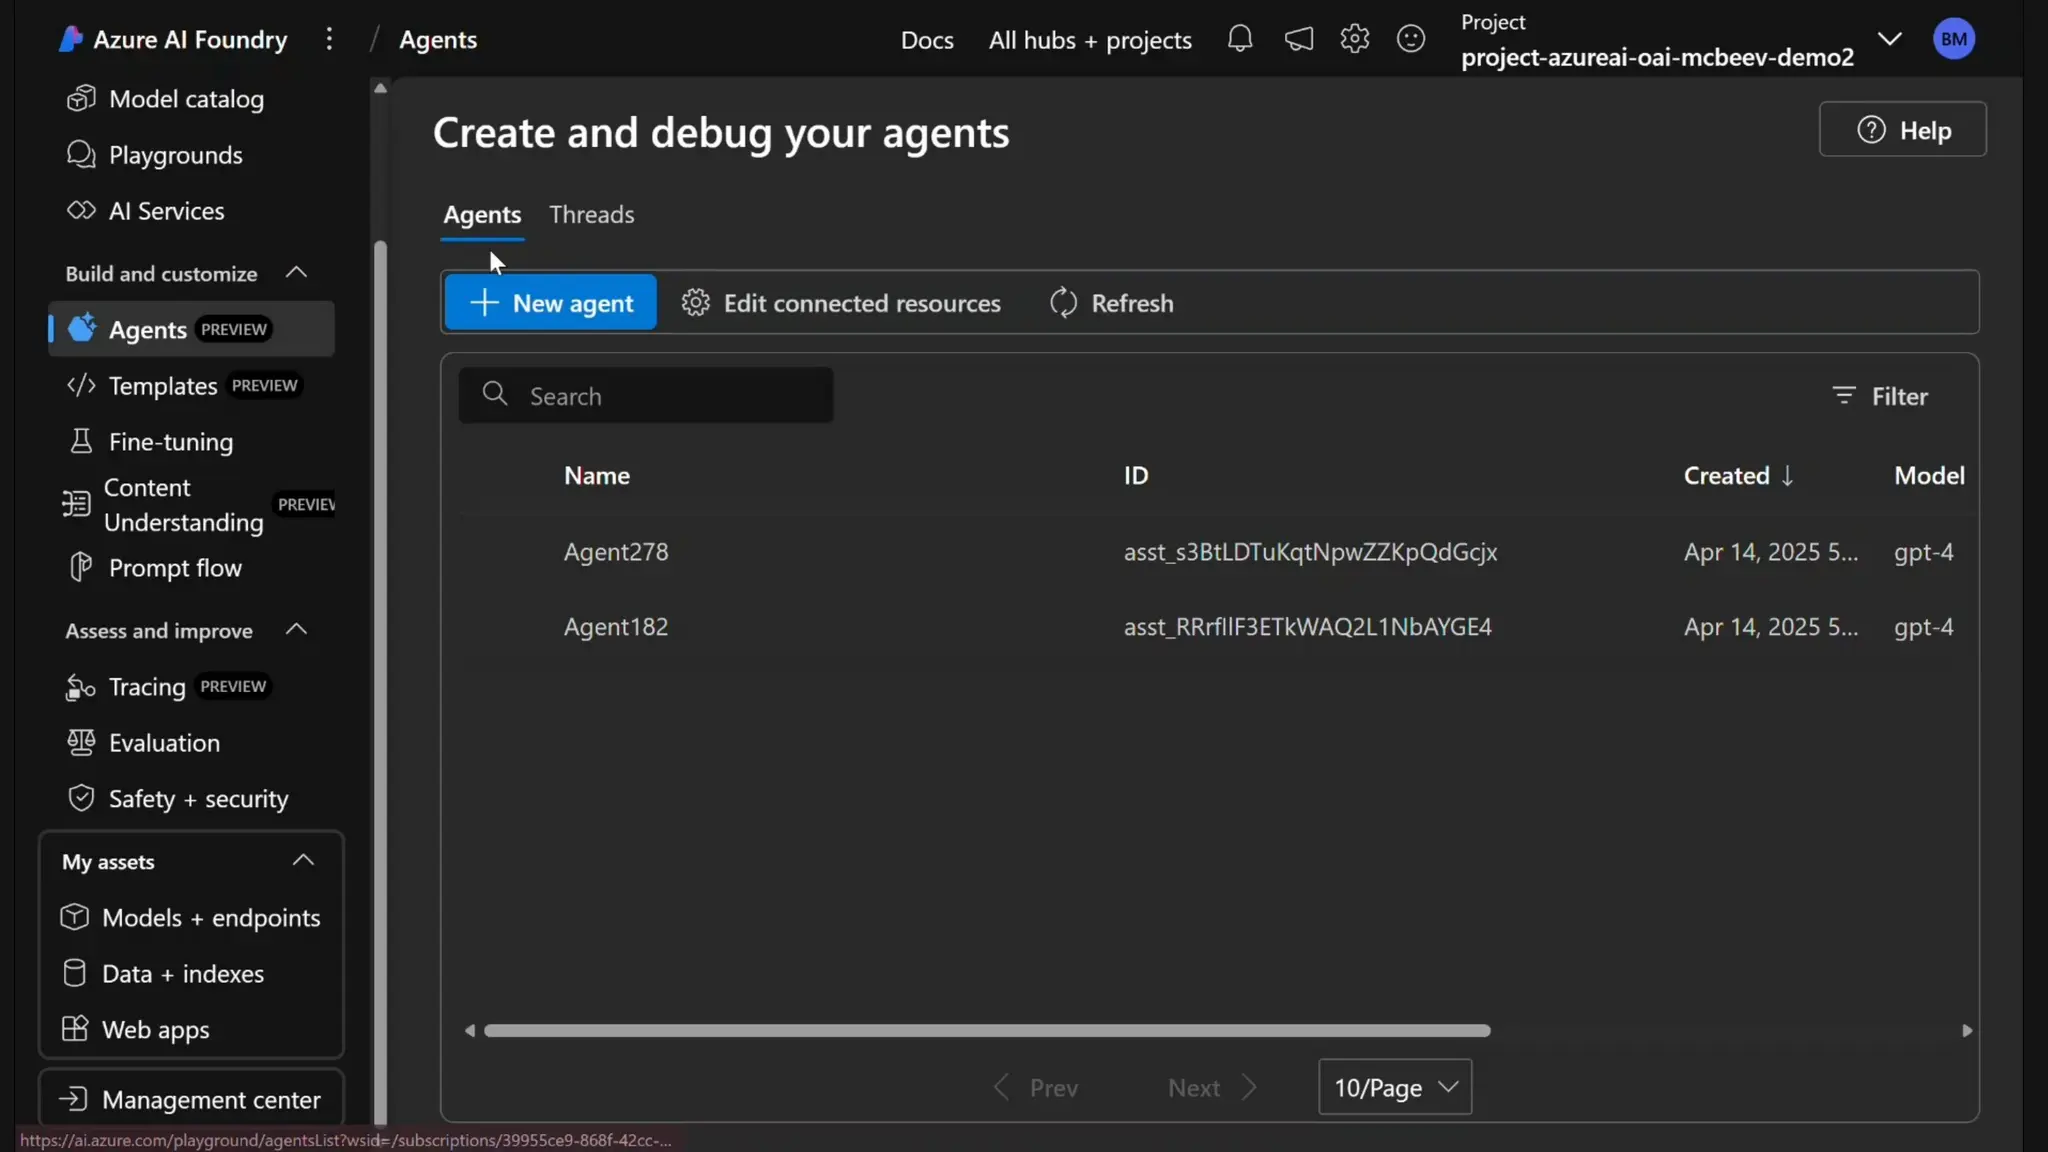Image resolution: width=2048 pixels, height=1152 pixels.
Task: Click Azure AI Foundry three-dot menu
Action: coord(329,39)
